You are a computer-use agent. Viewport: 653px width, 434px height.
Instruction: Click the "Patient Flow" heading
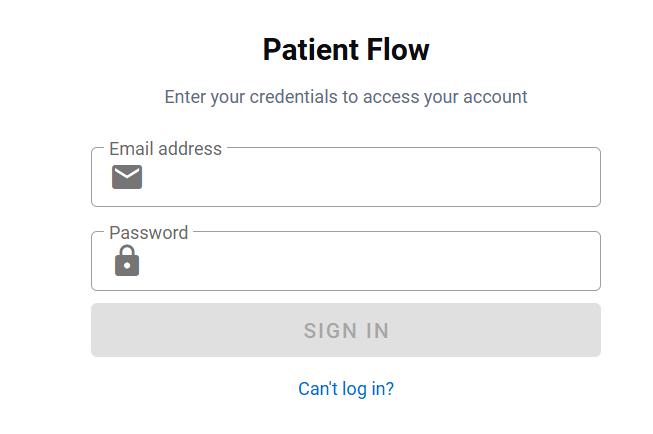pyautogui.click(x=346, y=50)
